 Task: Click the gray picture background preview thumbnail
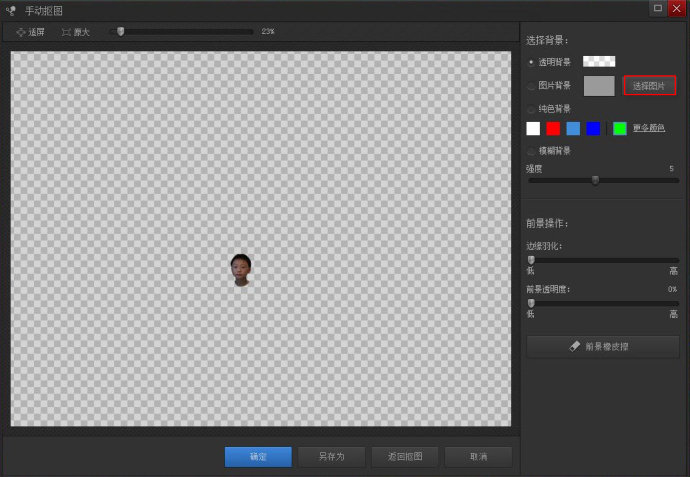coord(599,86)
